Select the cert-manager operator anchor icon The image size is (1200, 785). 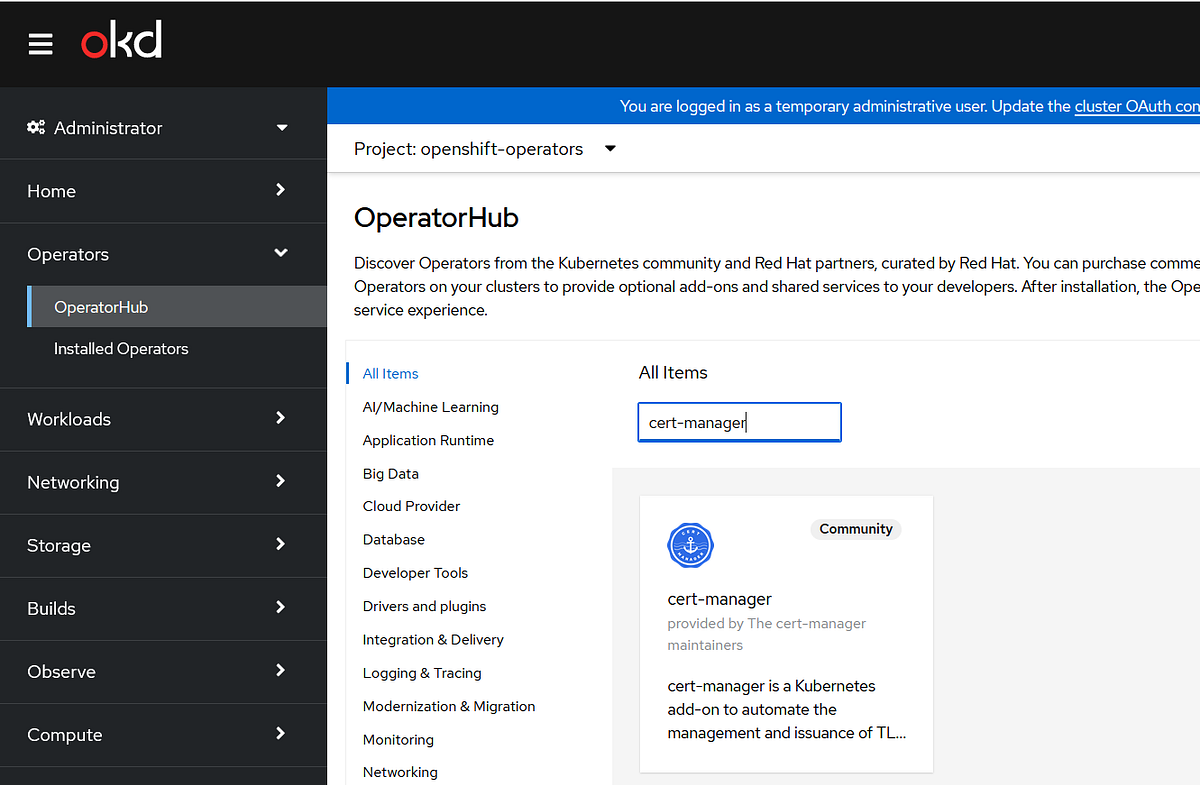coord(690,545)
